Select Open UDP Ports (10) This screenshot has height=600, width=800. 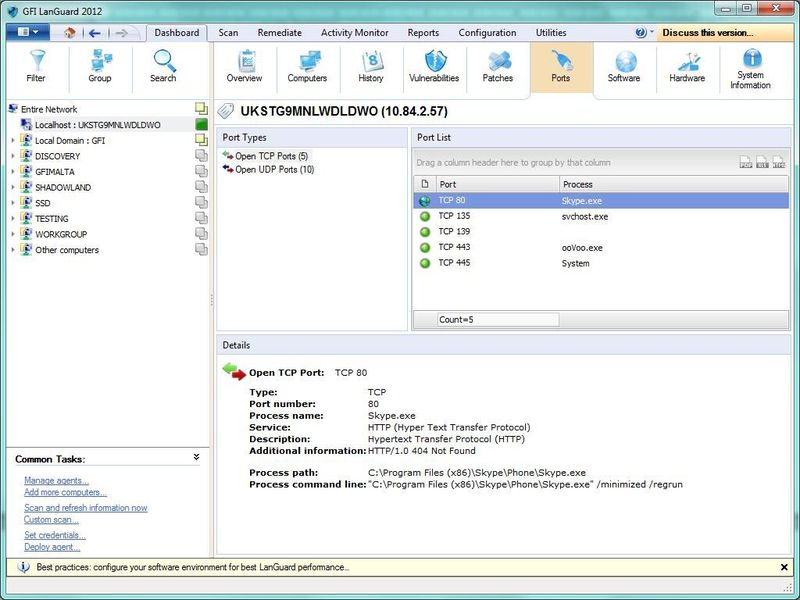point(274,170)
